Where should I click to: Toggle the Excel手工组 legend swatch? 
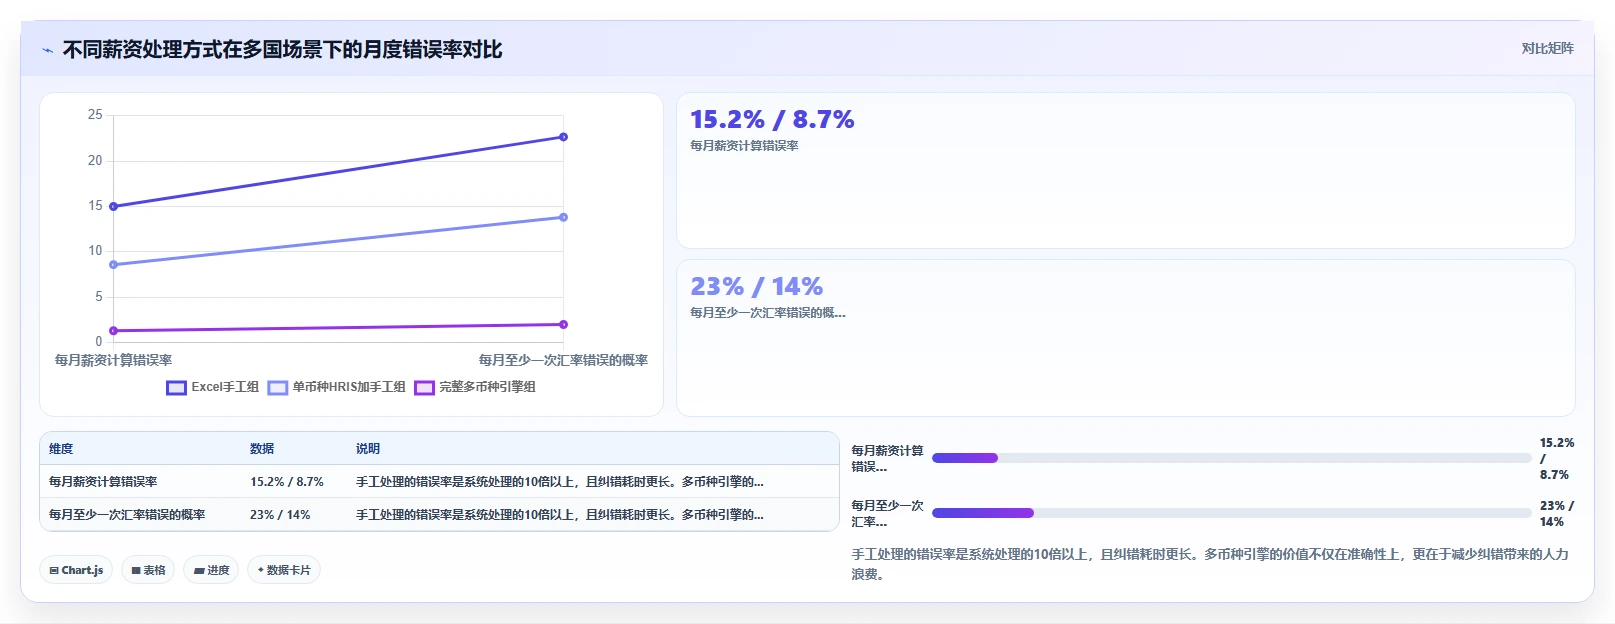(177, 388)
